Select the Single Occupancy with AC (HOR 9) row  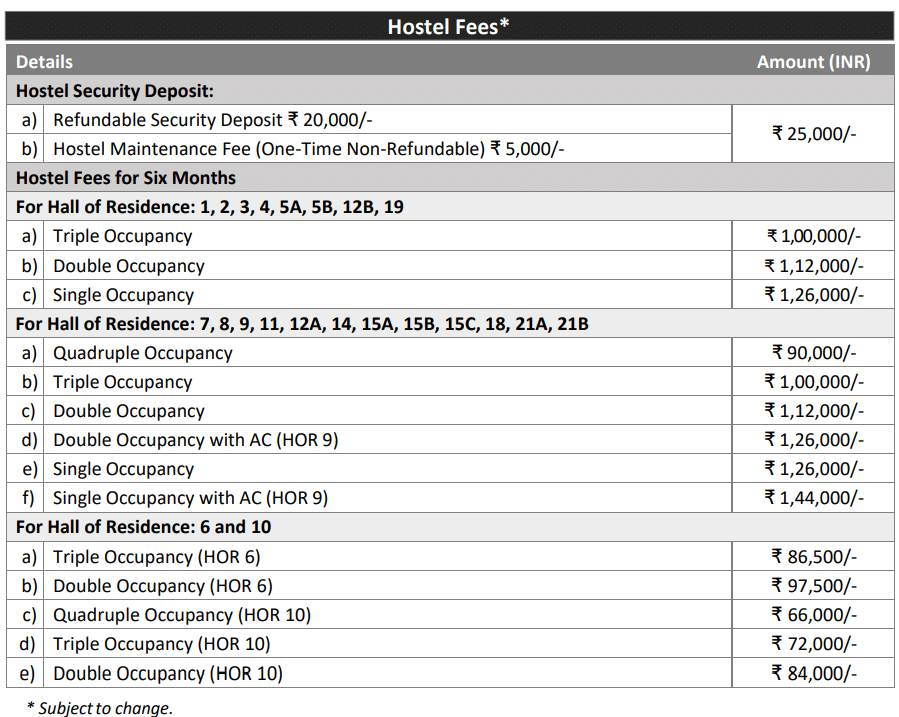(x=369, y=497)
